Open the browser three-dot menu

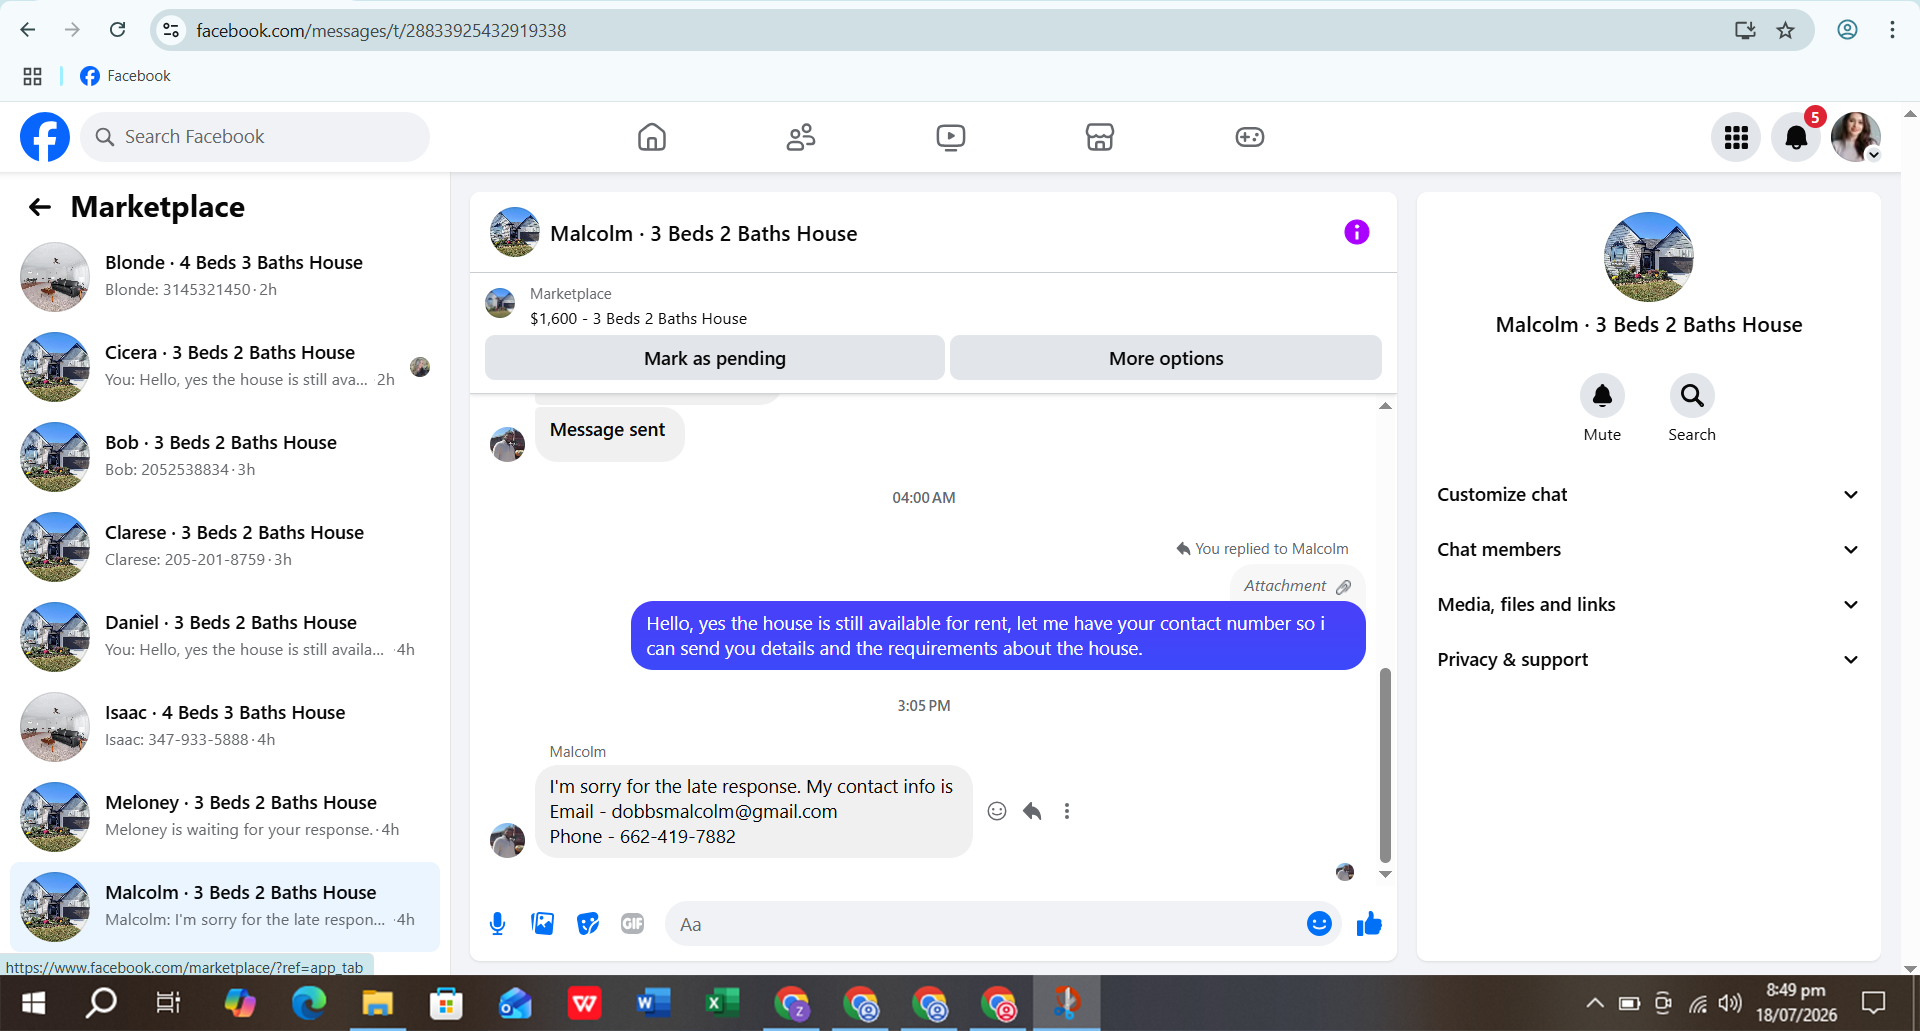pyautogui.click(x=1892, y=30)
